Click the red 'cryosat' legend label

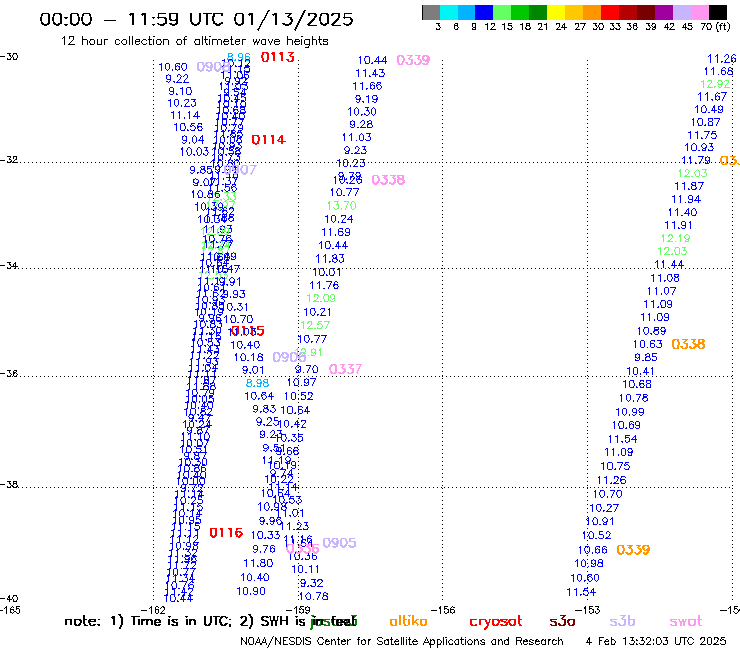(x=496, y=621)
